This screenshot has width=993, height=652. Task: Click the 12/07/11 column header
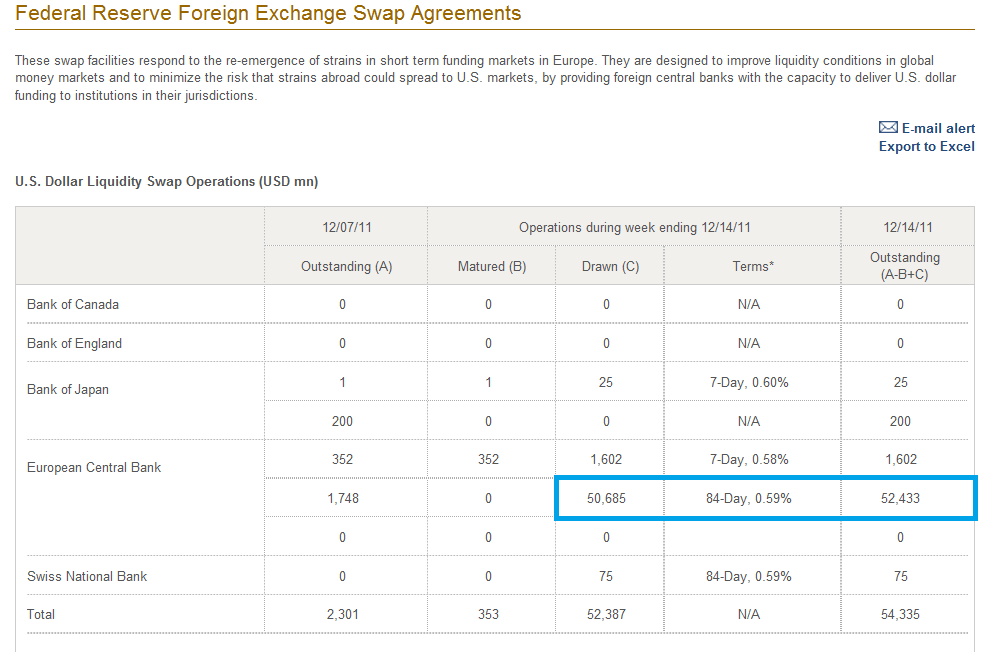pyautogui.click(x=346, y=227)
